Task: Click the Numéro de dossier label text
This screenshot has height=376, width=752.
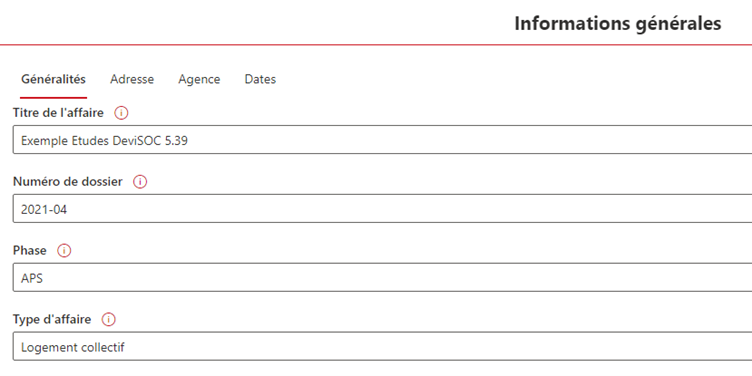Action: (x=68, y=182)
